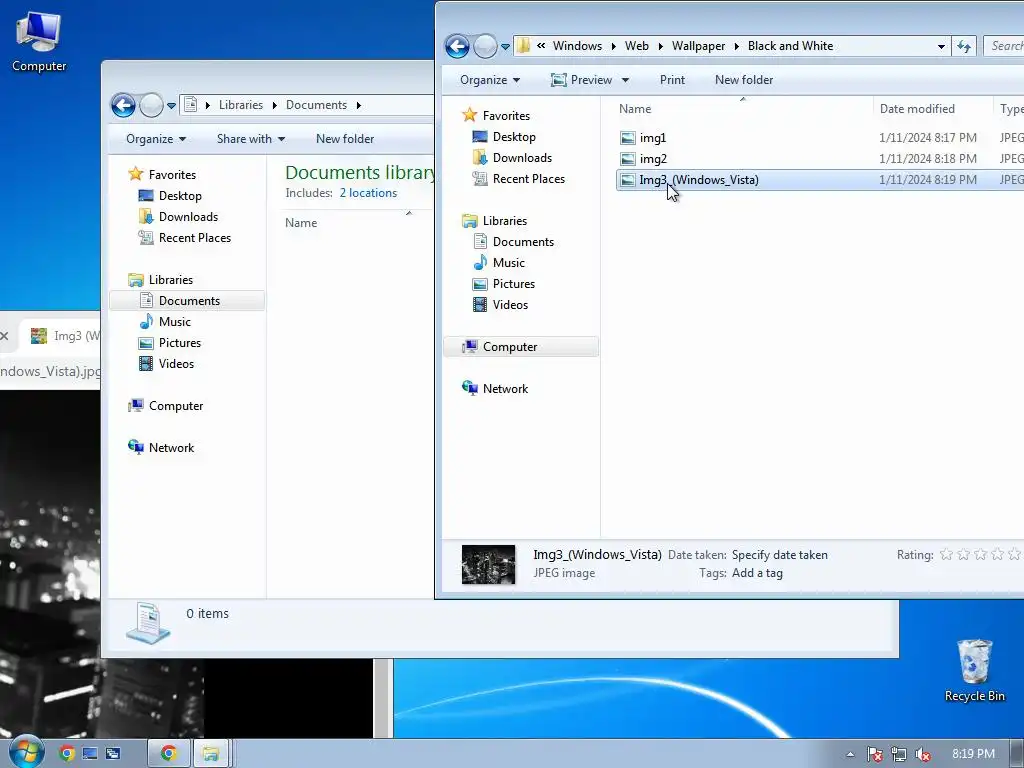Click New folder in Documents window
Image resolution: width=1024 pixels, height=768 pixels.
click(x=345, y=138)
